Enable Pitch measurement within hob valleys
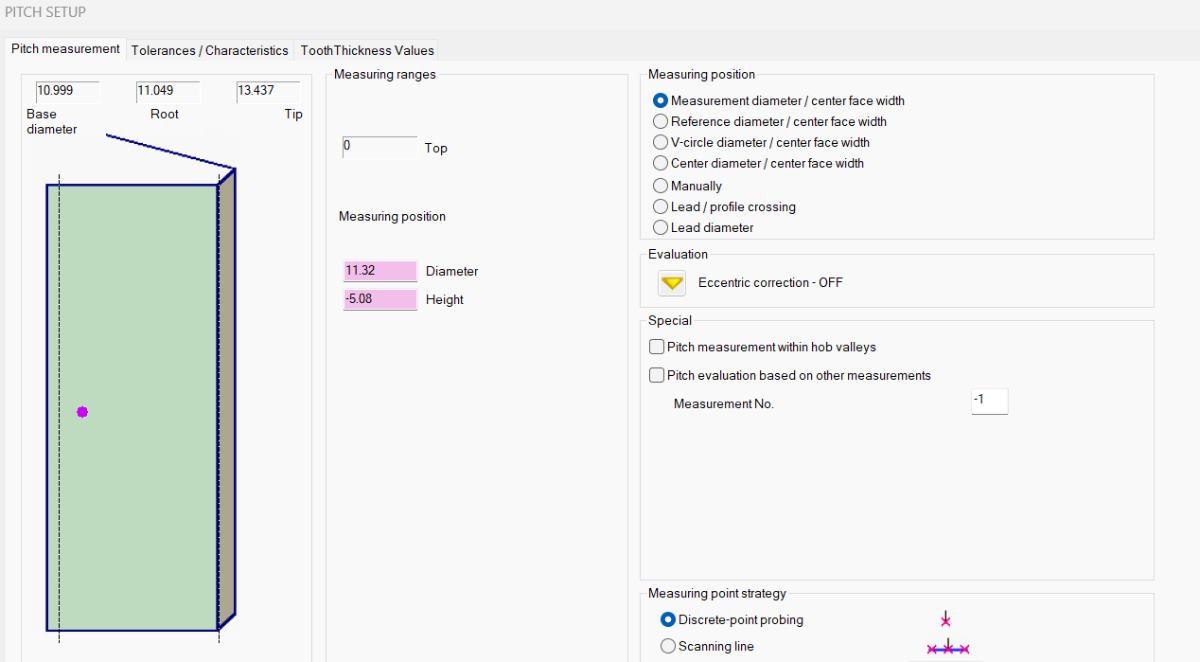 click(657, 347)
